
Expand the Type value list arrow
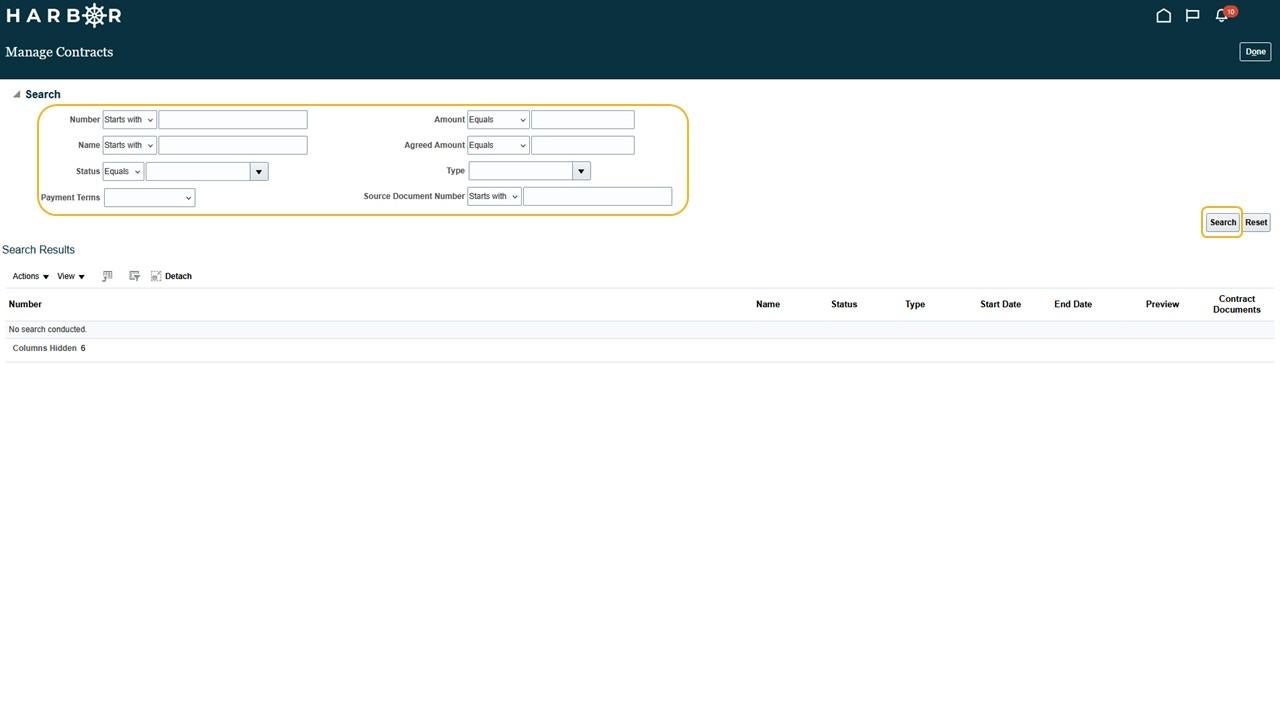click(581, 171)
